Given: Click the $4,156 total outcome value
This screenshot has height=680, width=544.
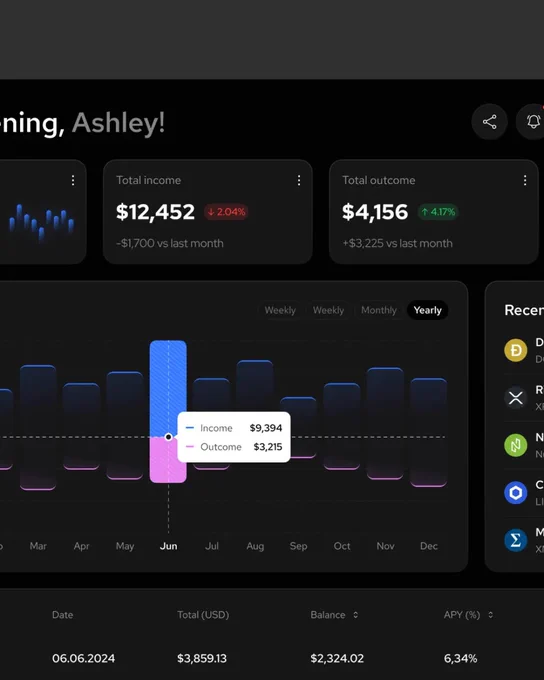Looking at the screenshot, I should pyautogui.click(x=375, y=212).
